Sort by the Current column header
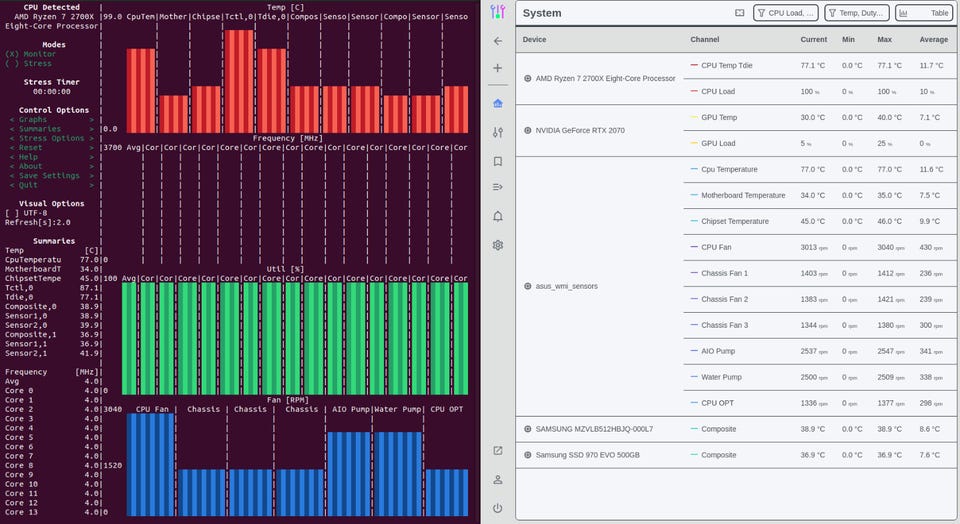Screen dimensions: 960x524 click(814, 40)
